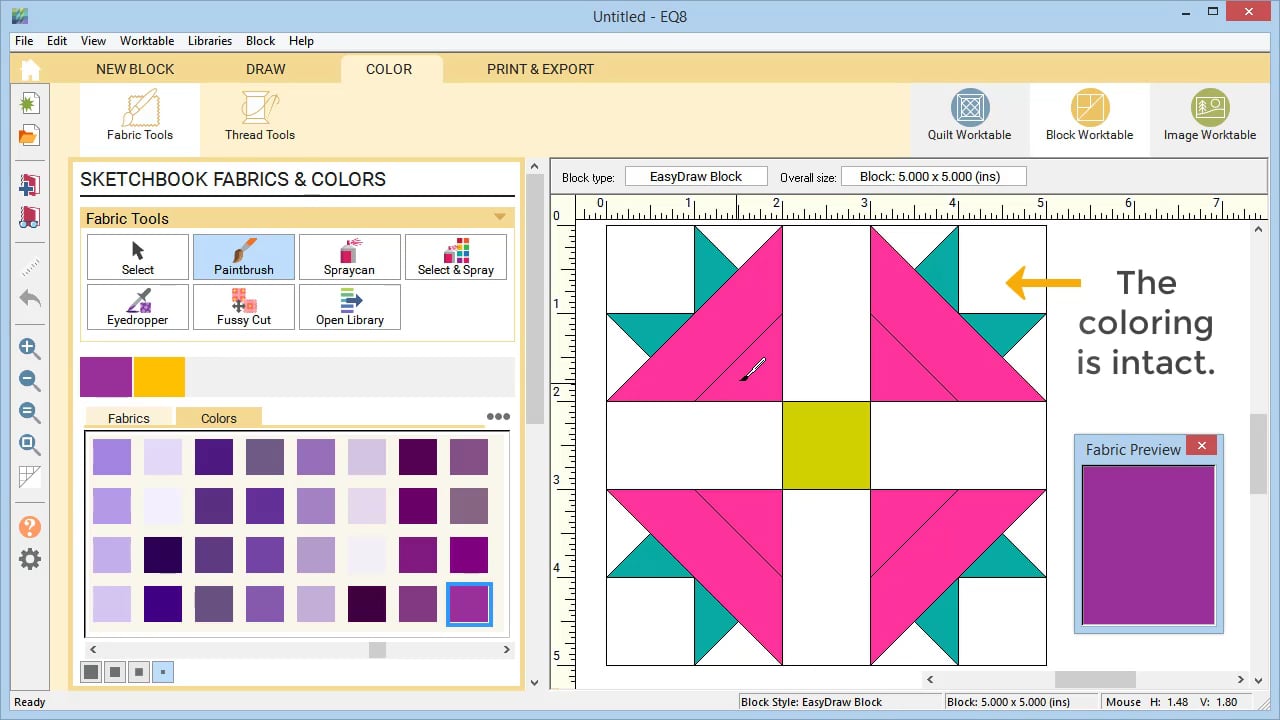This screenshot has width=1280, height=720.
Task: Switch to the DRAW tab
Action: 265,69
